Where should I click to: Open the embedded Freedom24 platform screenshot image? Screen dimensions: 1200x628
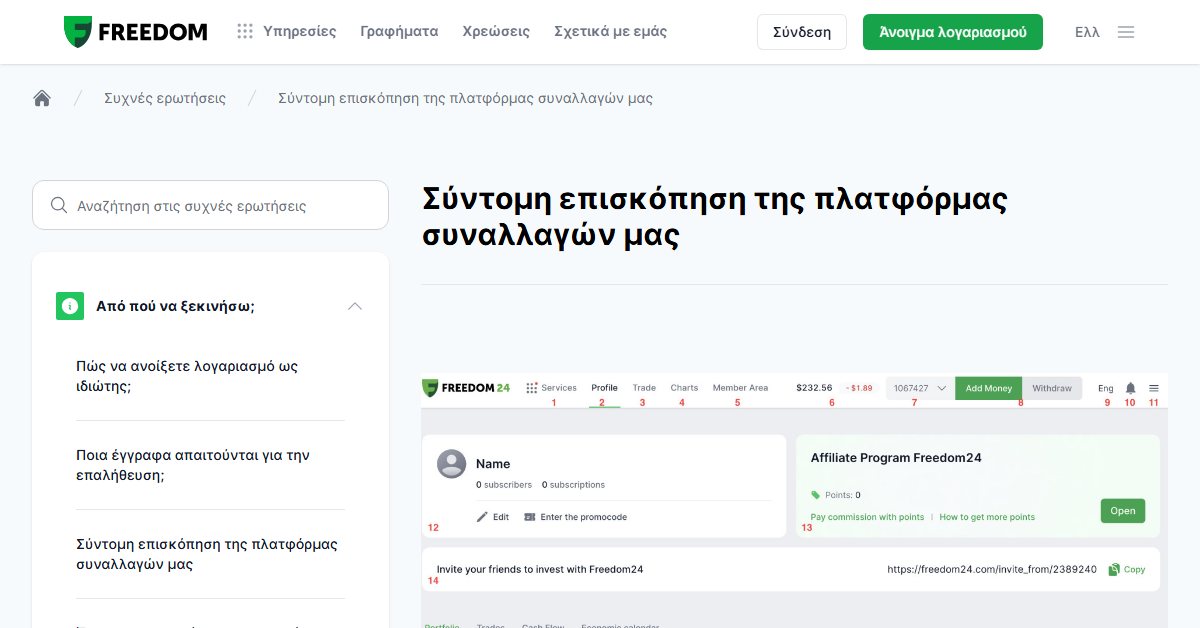pyautogui.click(x=794, y=500)
